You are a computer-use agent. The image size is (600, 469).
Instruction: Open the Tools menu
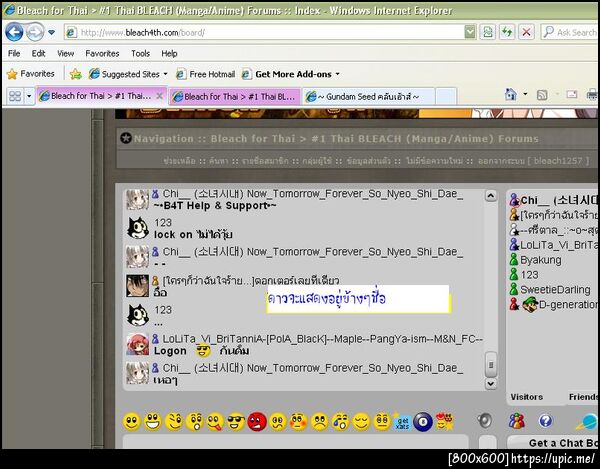(x=140, y=54)
